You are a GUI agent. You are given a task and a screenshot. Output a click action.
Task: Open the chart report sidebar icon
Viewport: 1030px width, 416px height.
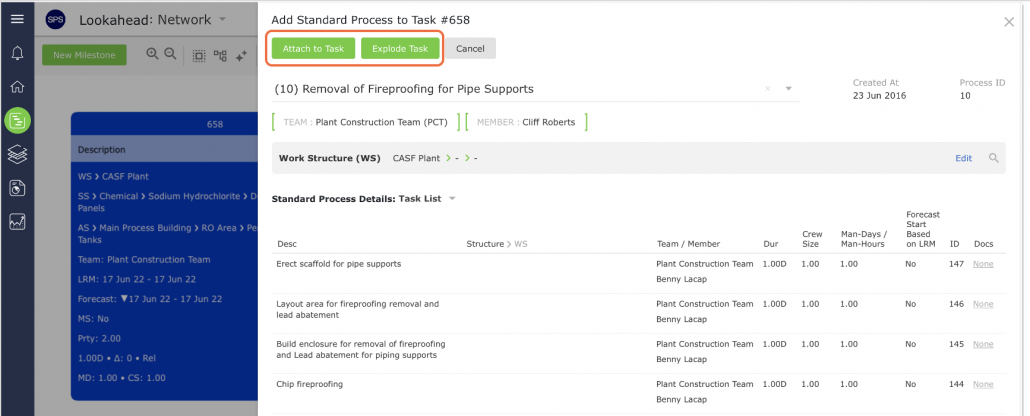17,222
